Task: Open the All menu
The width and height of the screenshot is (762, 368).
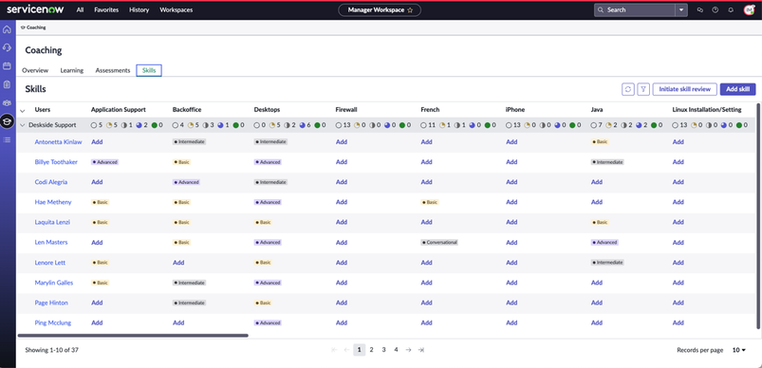Action: (80, 10)
